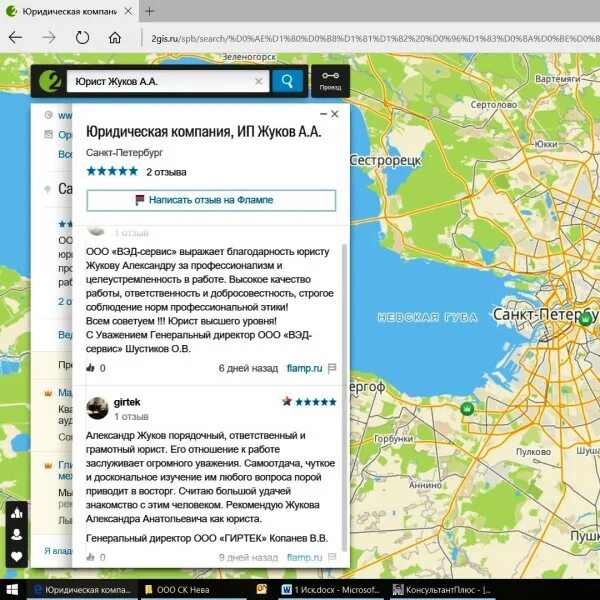This screenshot has width=600, height=600.
Task: Click the Пулково map label
Action: [533, 452]
